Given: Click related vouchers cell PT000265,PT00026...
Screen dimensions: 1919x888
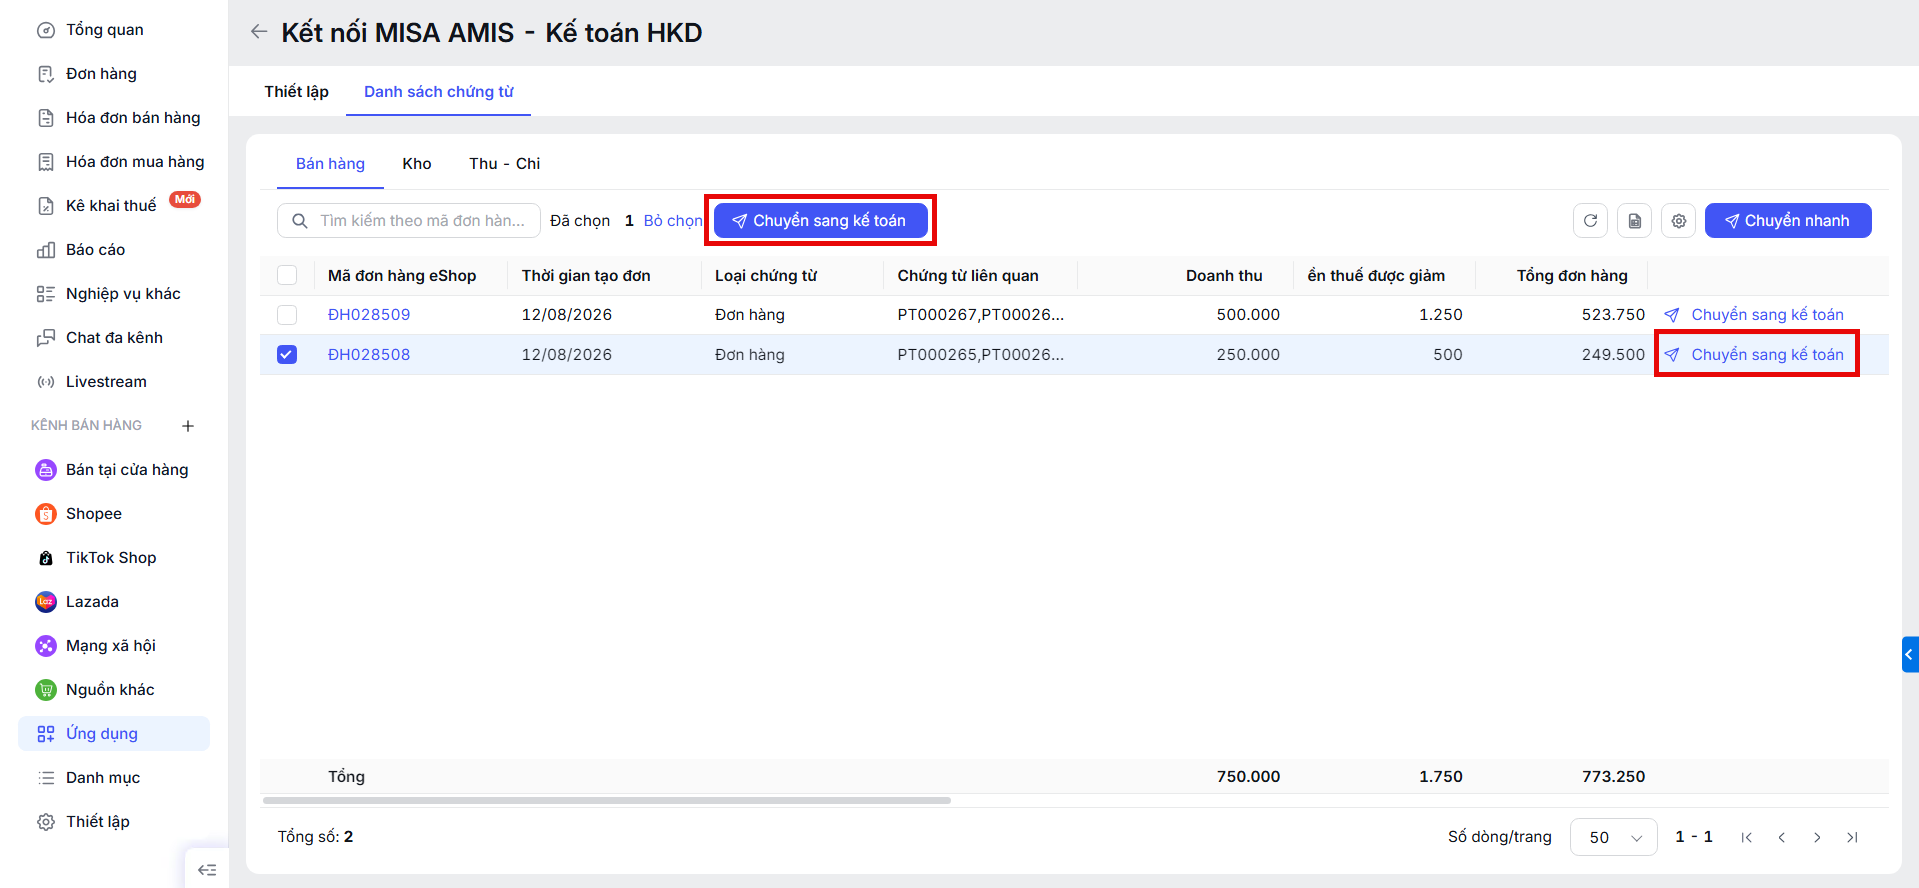Looking at the screenshot, I should [x=981, y=355].
